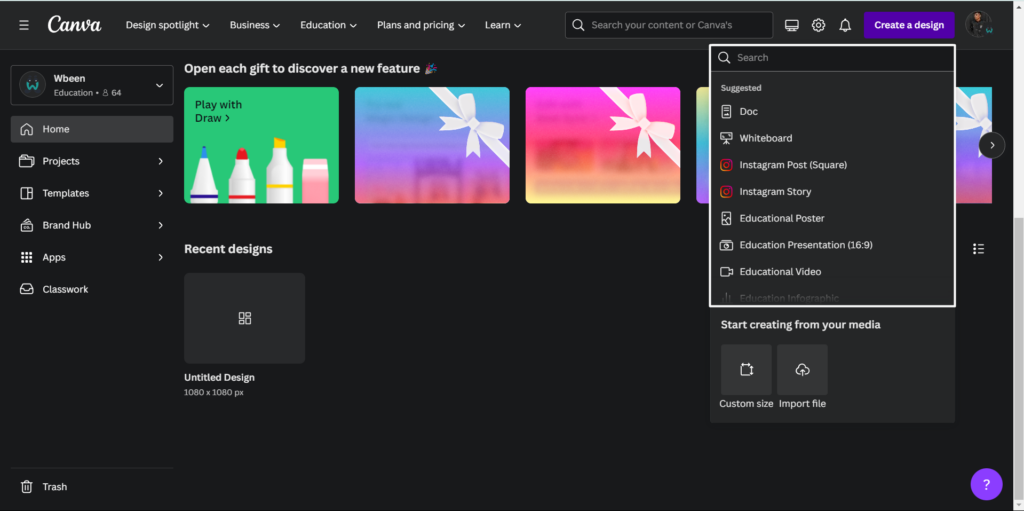Click the Apps grid icon

click(x=27, y=257)
